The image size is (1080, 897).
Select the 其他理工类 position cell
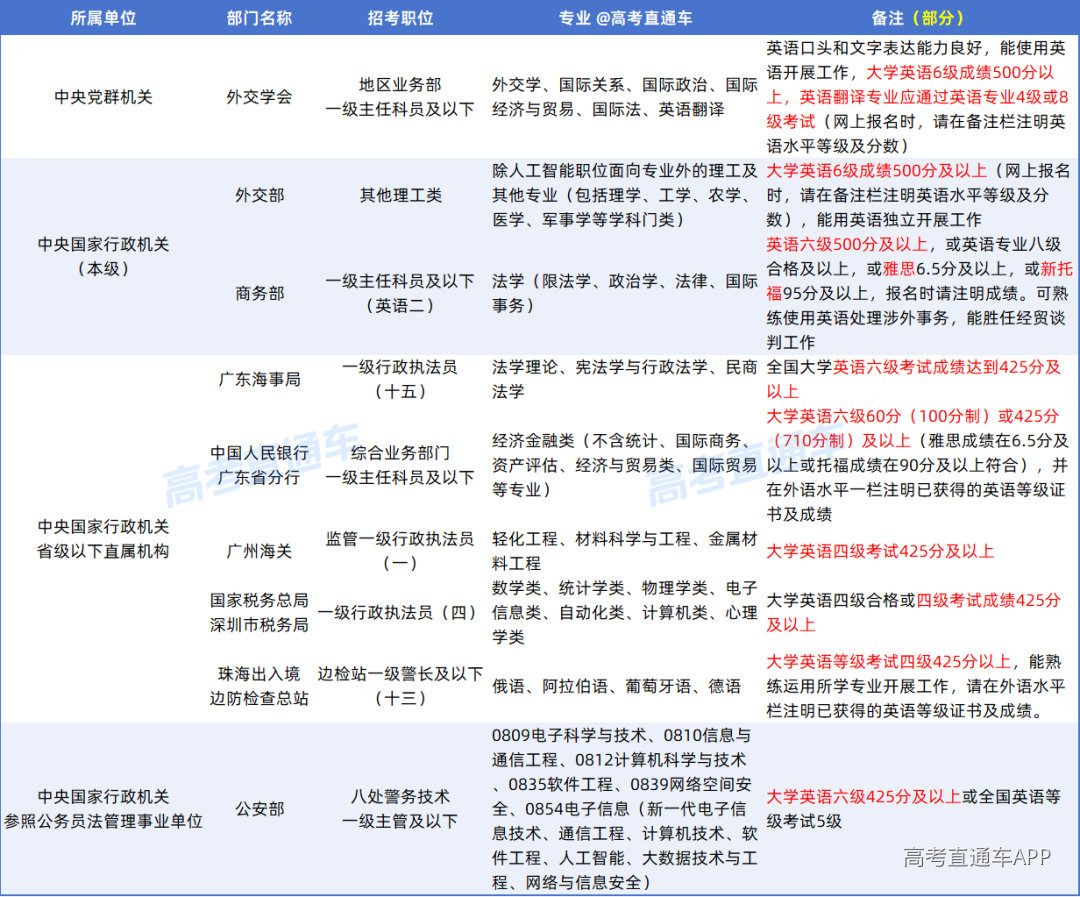point(400,195)
